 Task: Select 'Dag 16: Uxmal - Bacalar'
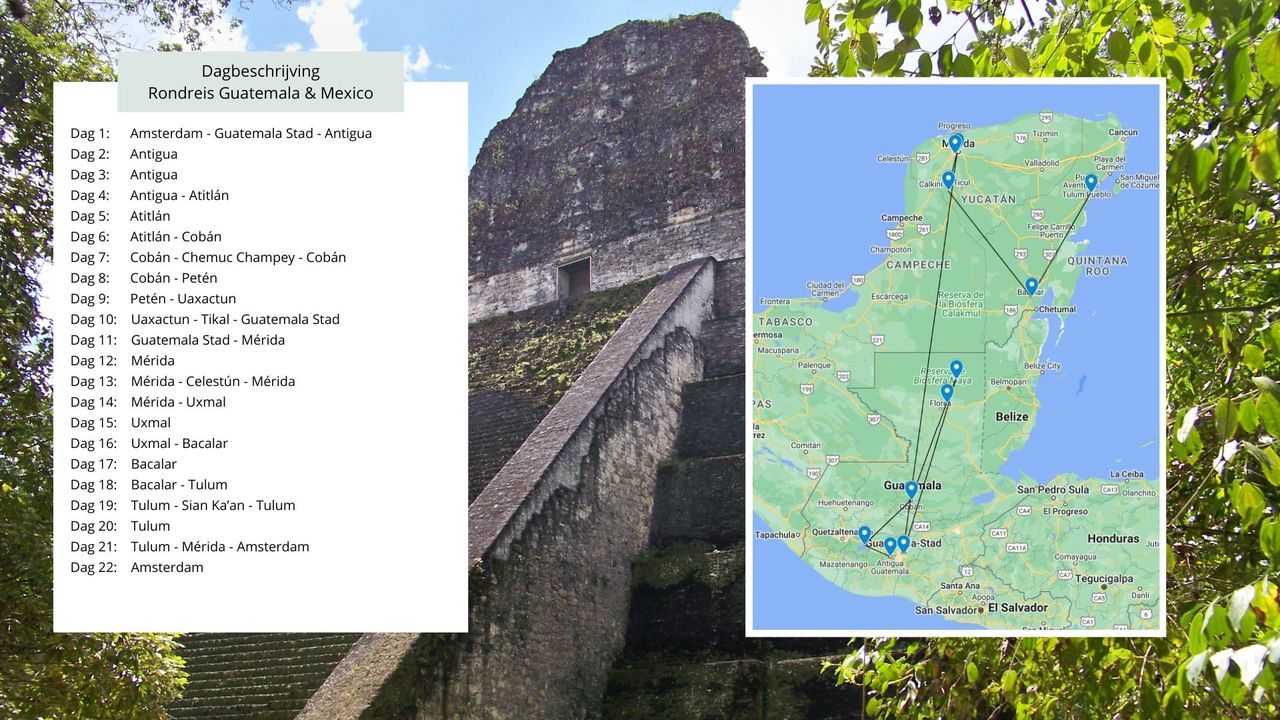click(x=149, y=443)
